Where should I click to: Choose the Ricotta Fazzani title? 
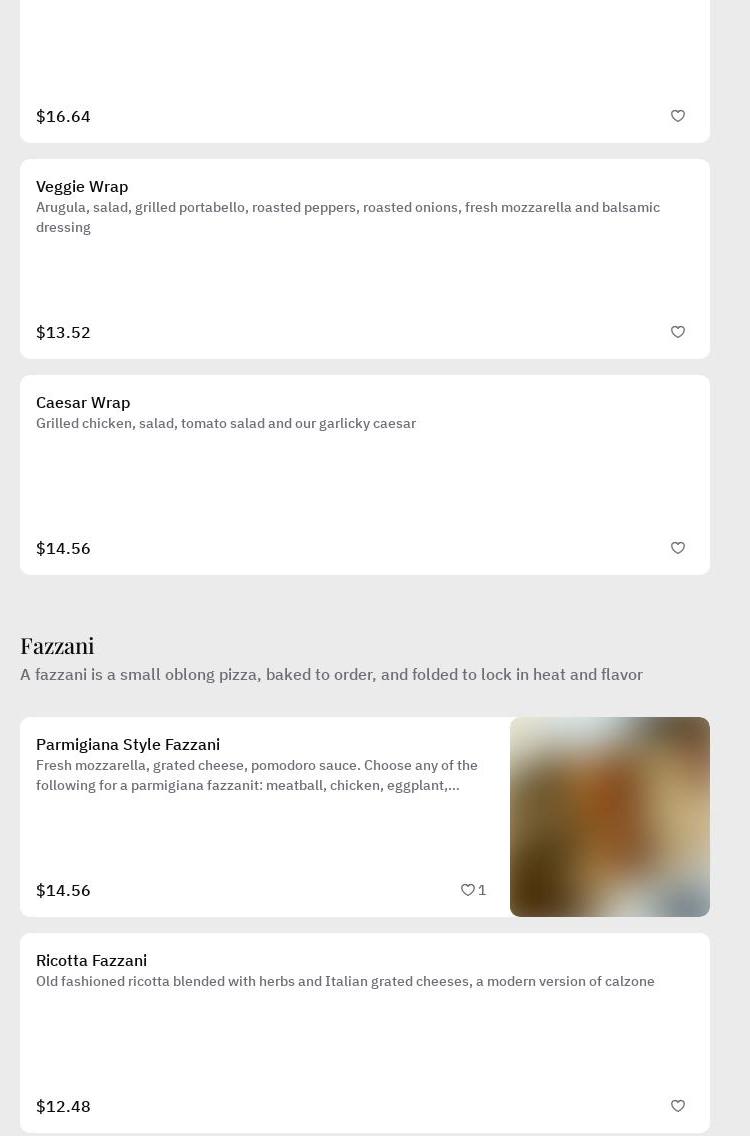(91, 961)
